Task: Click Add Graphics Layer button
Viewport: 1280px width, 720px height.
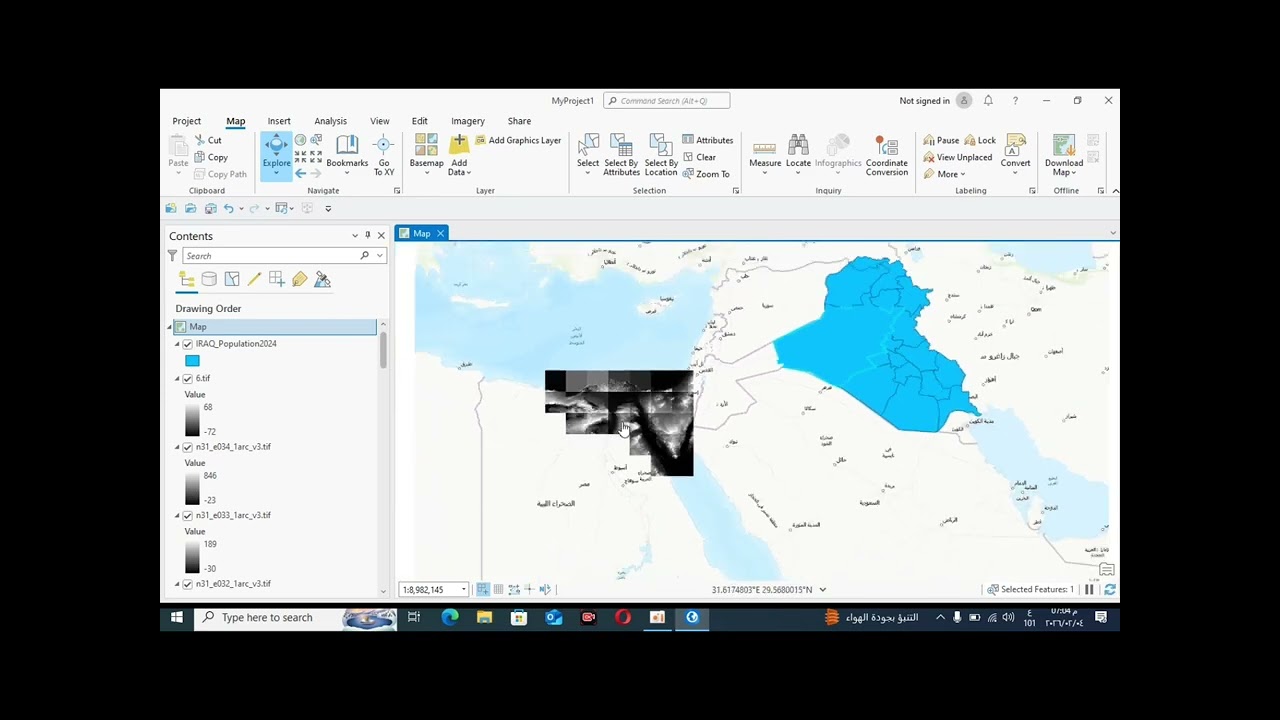Action: click(518, 141)
